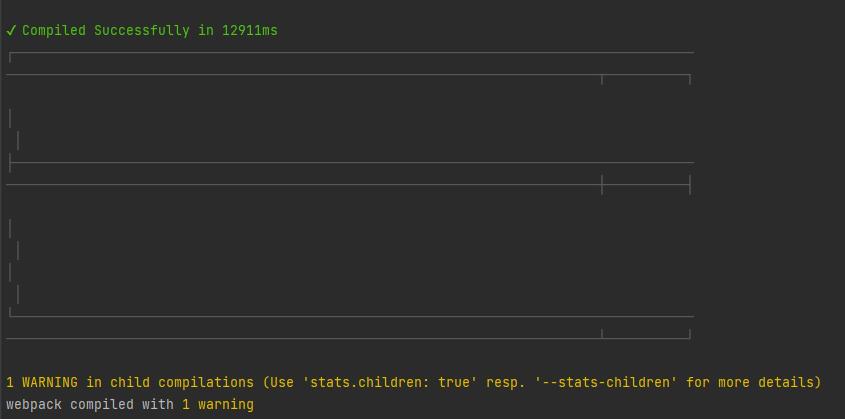
Task: Click the word 'details' in warning line
Action: 786,383
